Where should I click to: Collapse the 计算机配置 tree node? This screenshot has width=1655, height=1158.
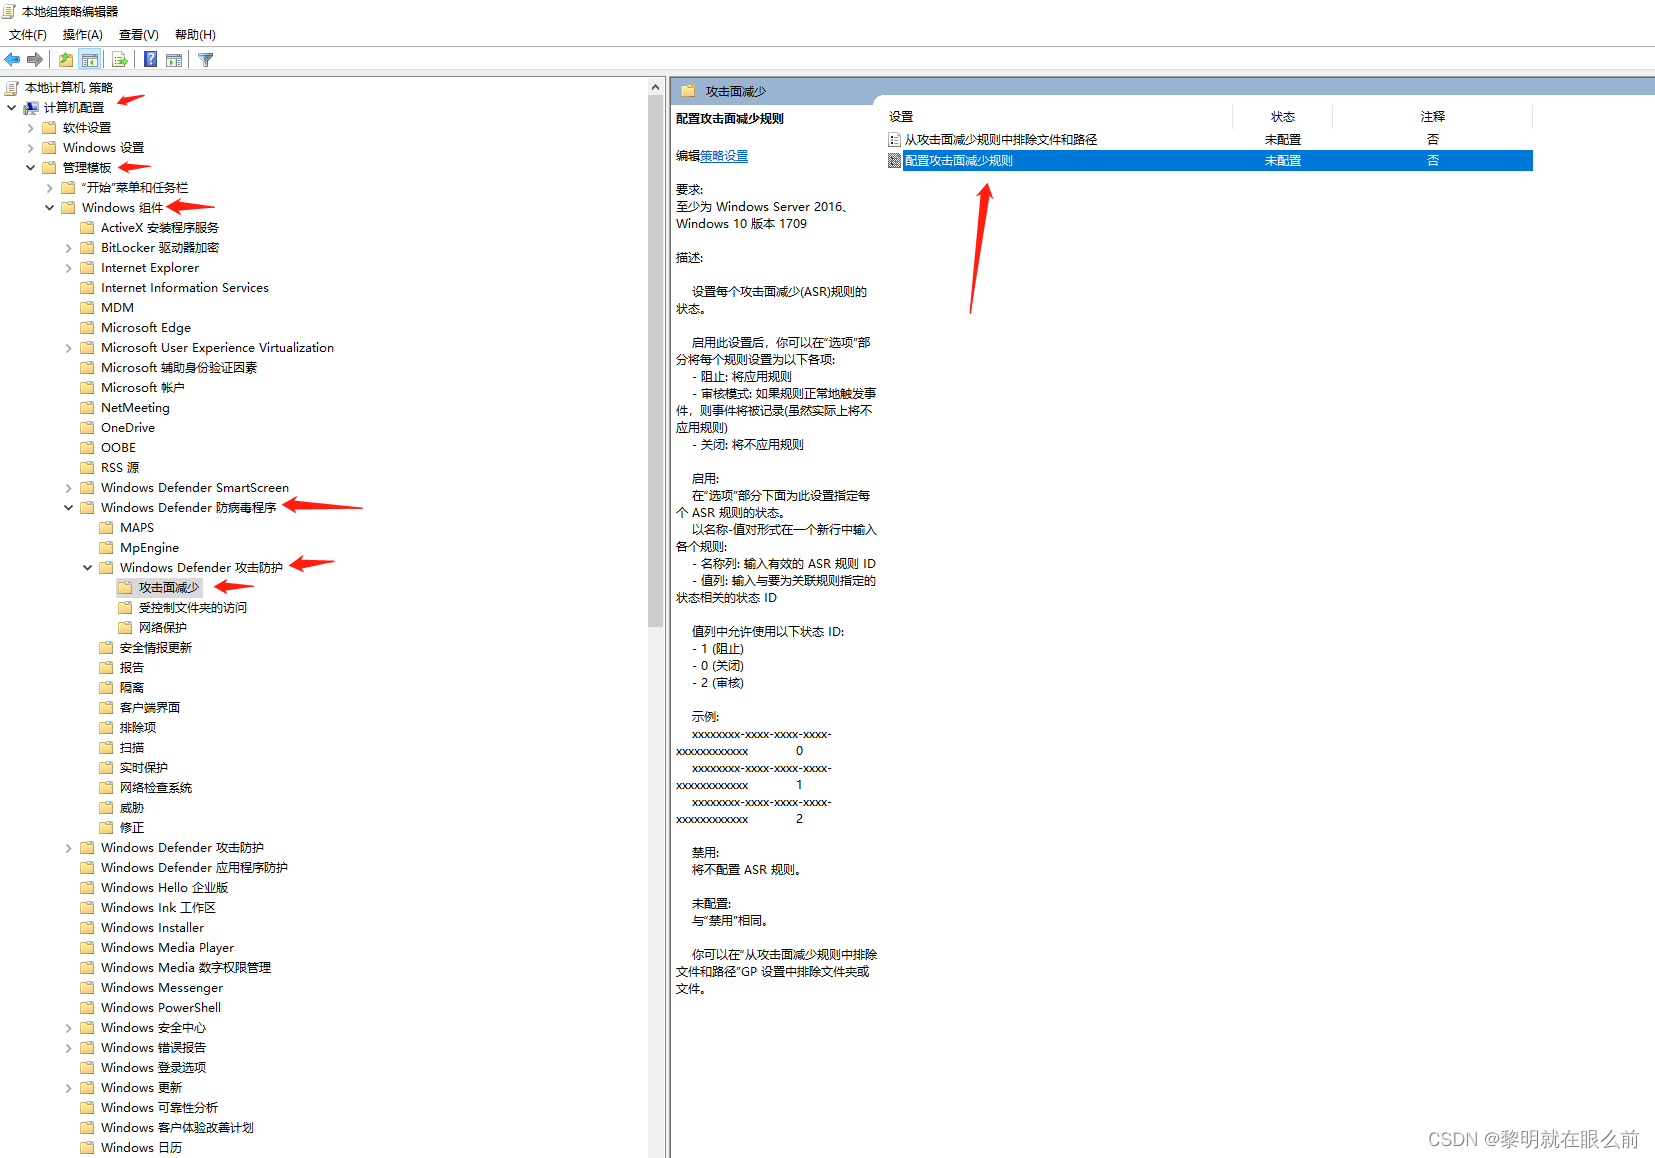click(x=11, y=108)
